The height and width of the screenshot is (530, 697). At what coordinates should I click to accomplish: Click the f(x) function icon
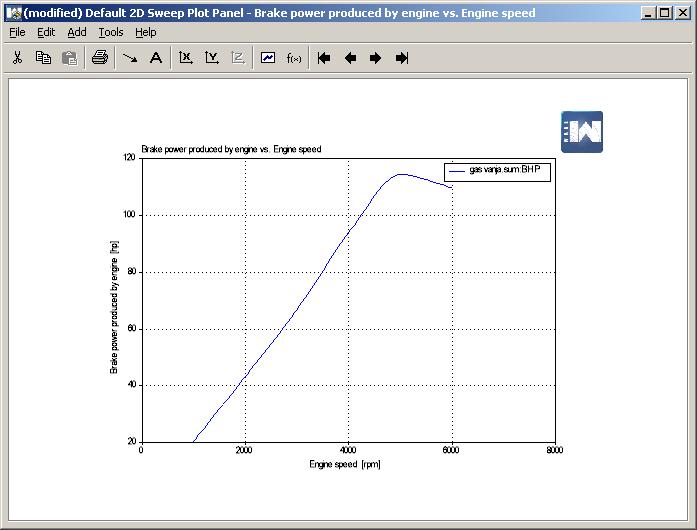click(x=294, y=58)
